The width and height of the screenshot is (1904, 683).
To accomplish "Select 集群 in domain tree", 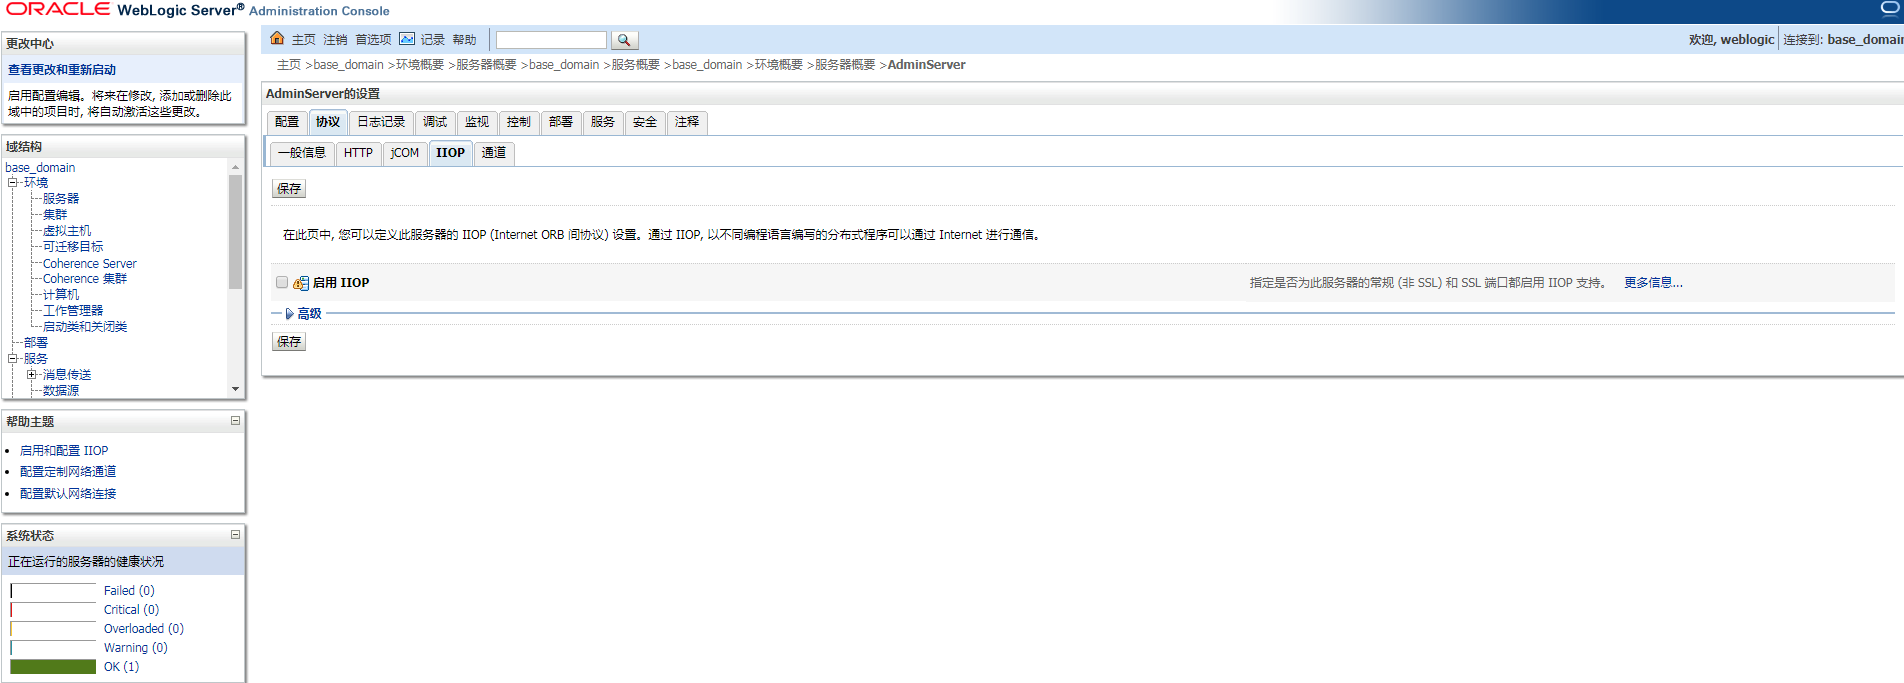I will tap(55, 215).
